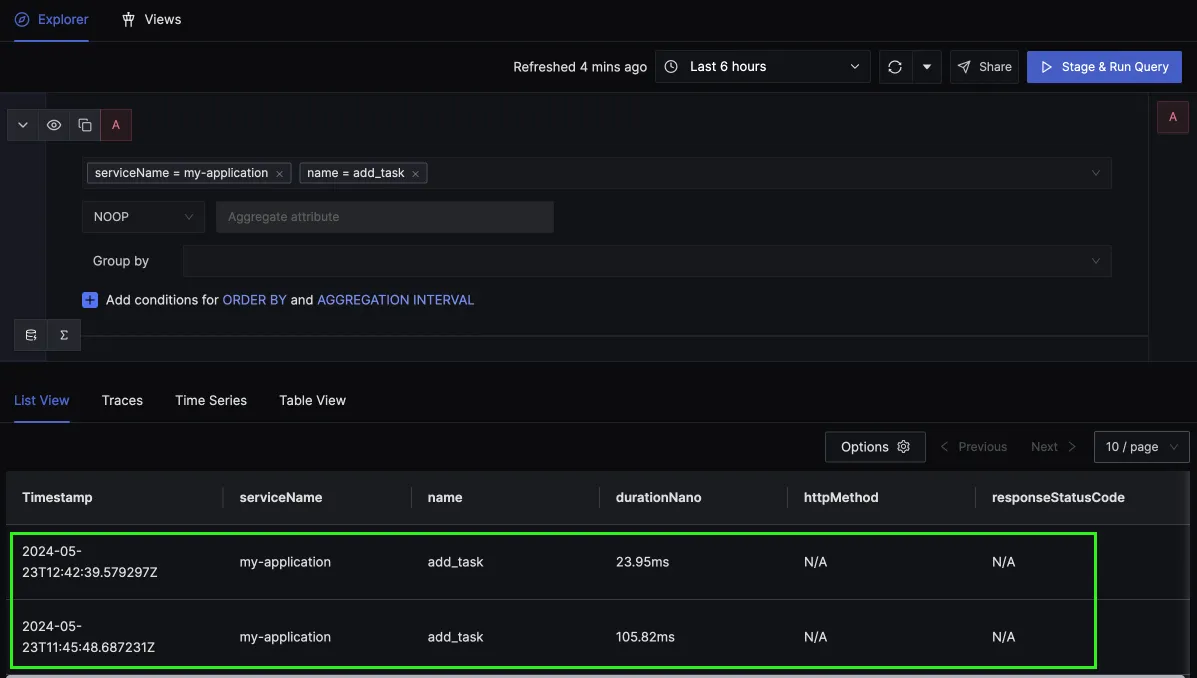Open the NOOP aggregation dropdown
Image resolution: width=1197 pixels, height=678 pixels.
coord(144,217)
